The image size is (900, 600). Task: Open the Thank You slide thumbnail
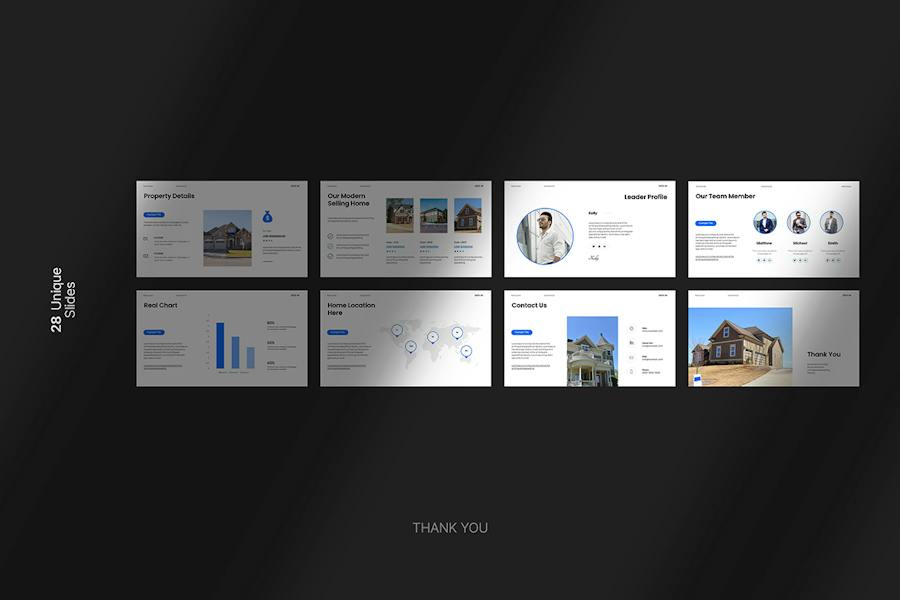click(774, 338)
